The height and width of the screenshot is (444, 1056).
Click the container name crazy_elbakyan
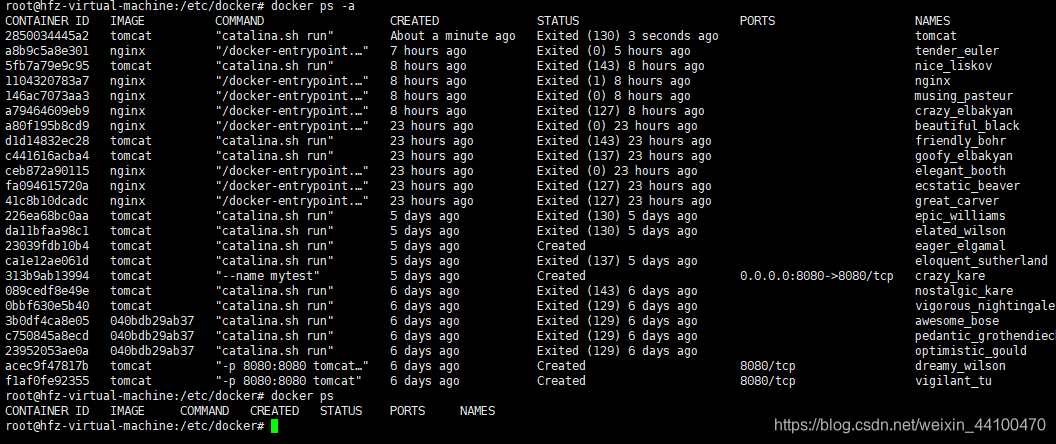click(964, 110)
